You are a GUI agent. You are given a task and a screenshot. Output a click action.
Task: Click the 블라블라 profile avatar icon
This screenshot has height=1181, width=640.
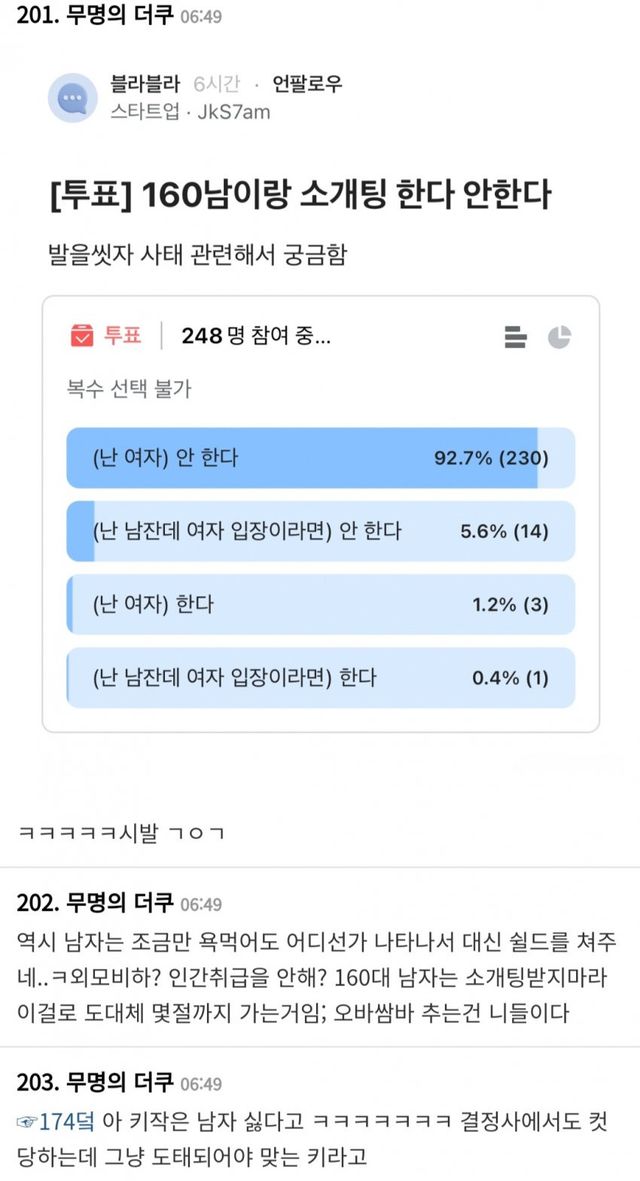[x=72, y=97]
